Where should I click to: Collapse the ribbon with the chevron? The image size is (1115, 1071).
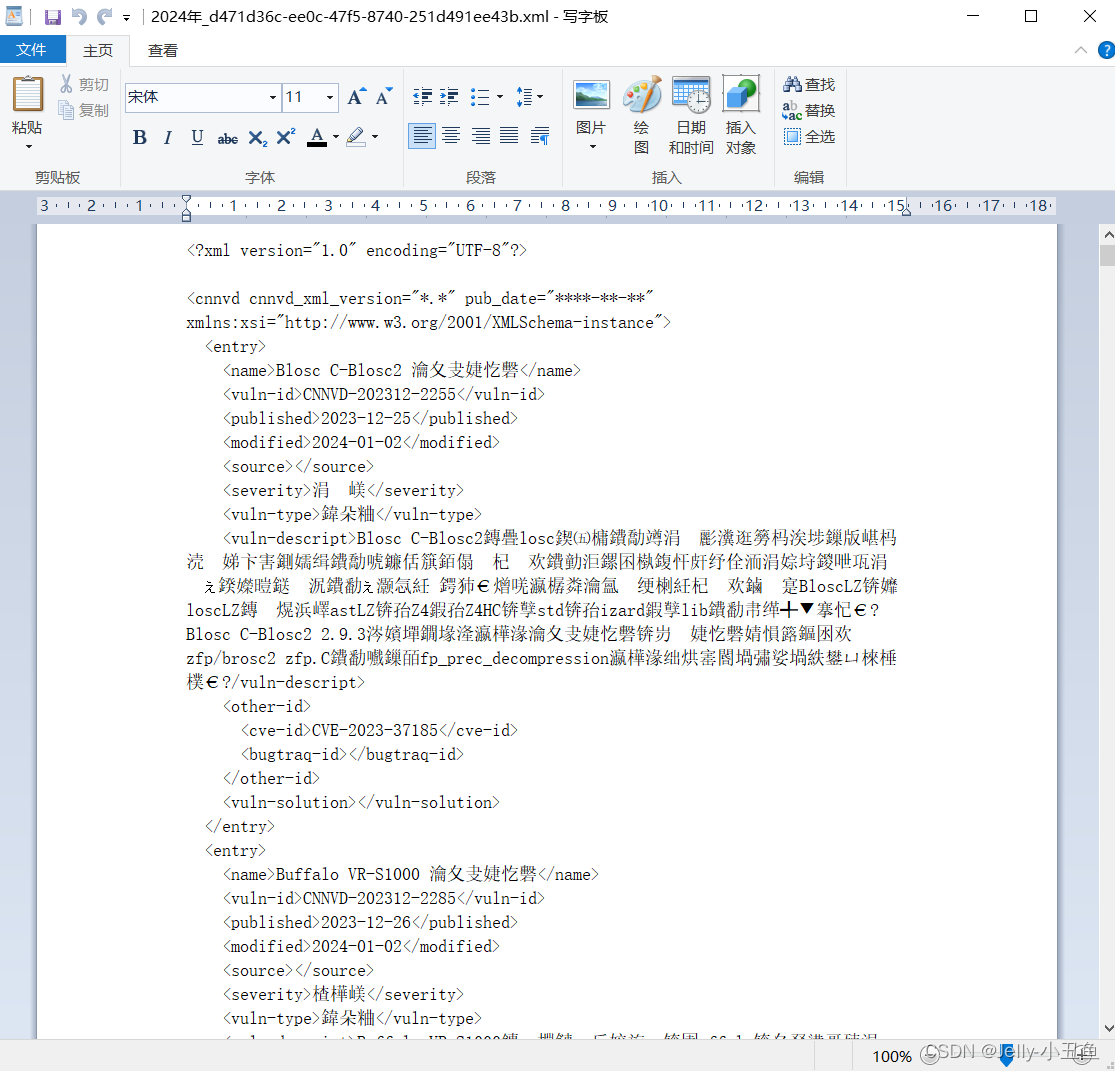(x=1081, y=50)
